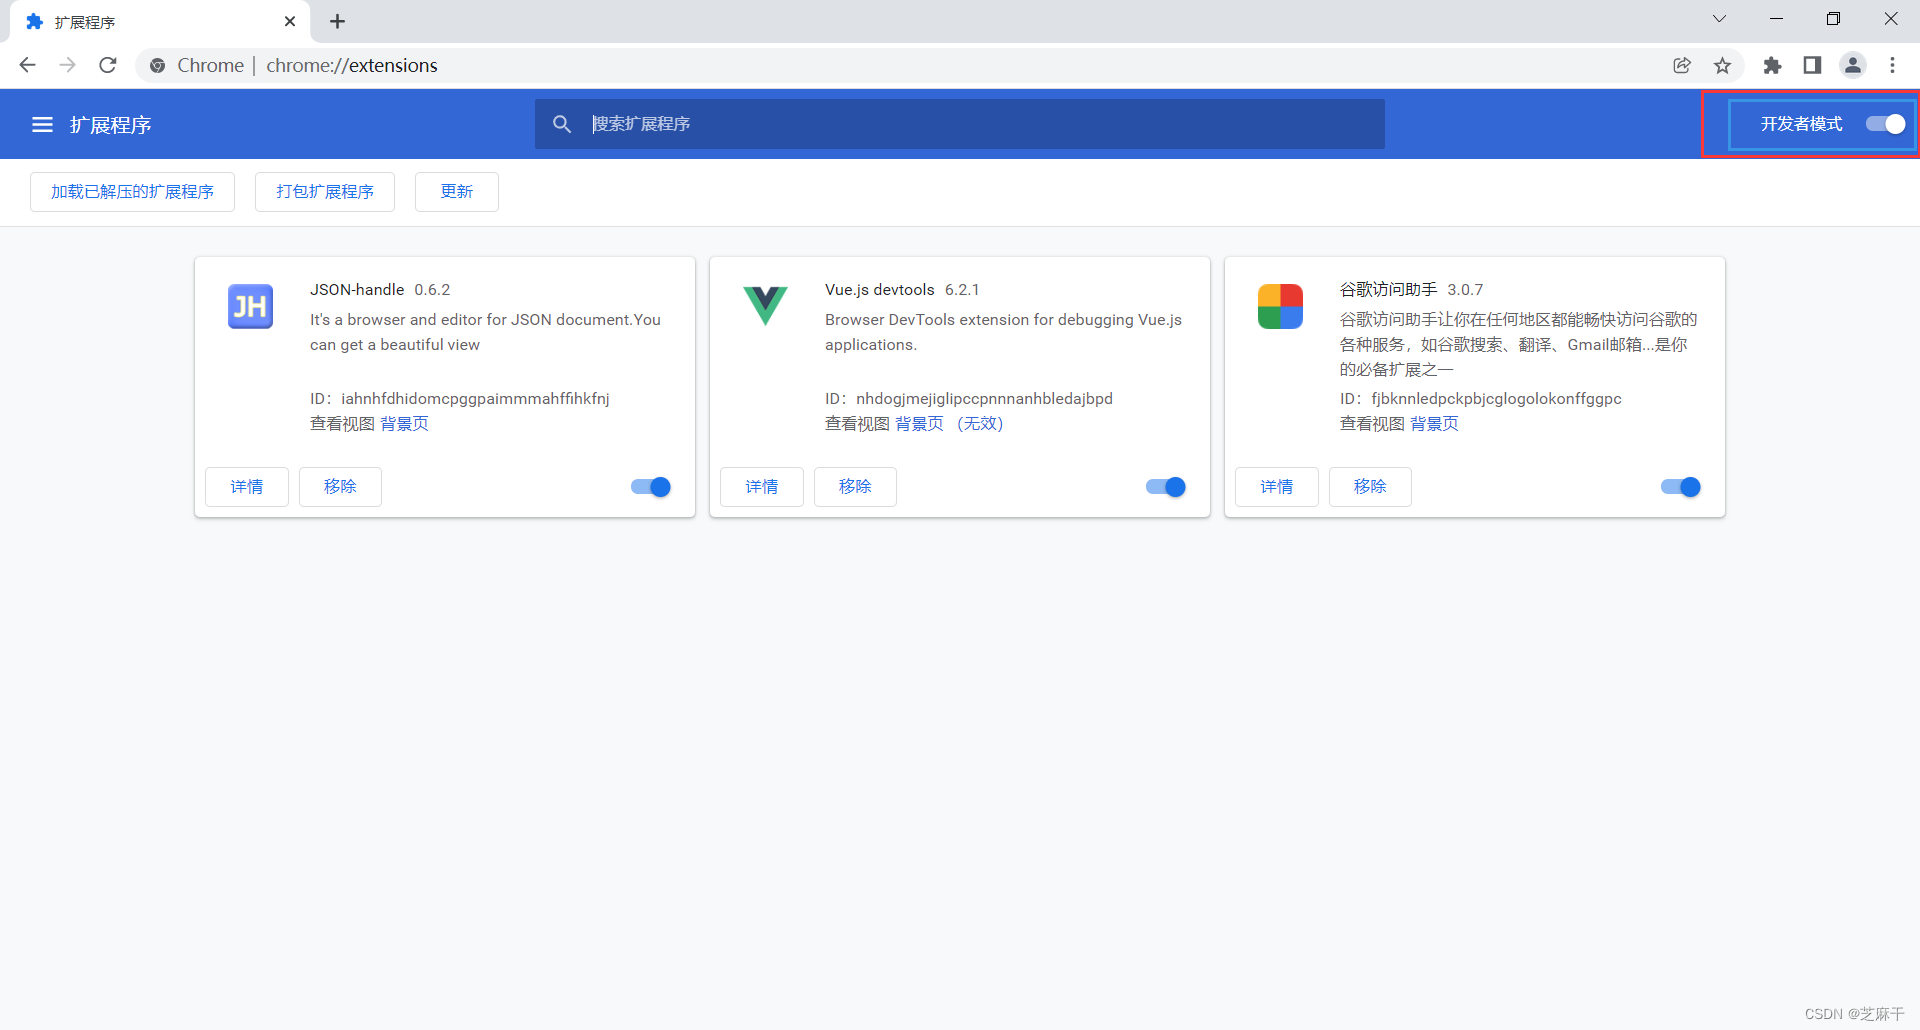The width and height of the screenshot is (1920, 1030).
Task: Open the Chrome three-dot menu
Action: coord(1893,65)
